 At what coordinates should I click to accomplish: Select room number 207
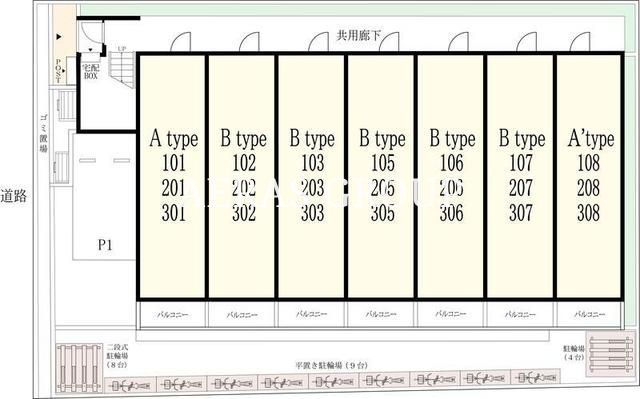(521, 188)
